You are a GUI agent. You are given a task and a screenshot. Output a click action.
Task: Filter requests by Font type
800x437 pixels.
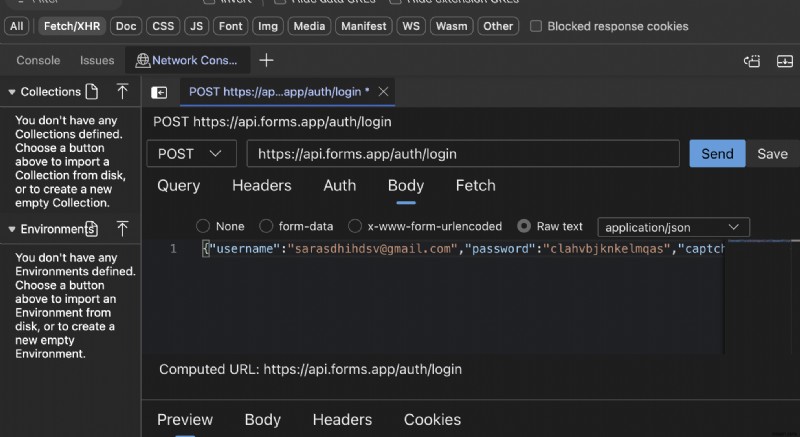coord(231,26)
